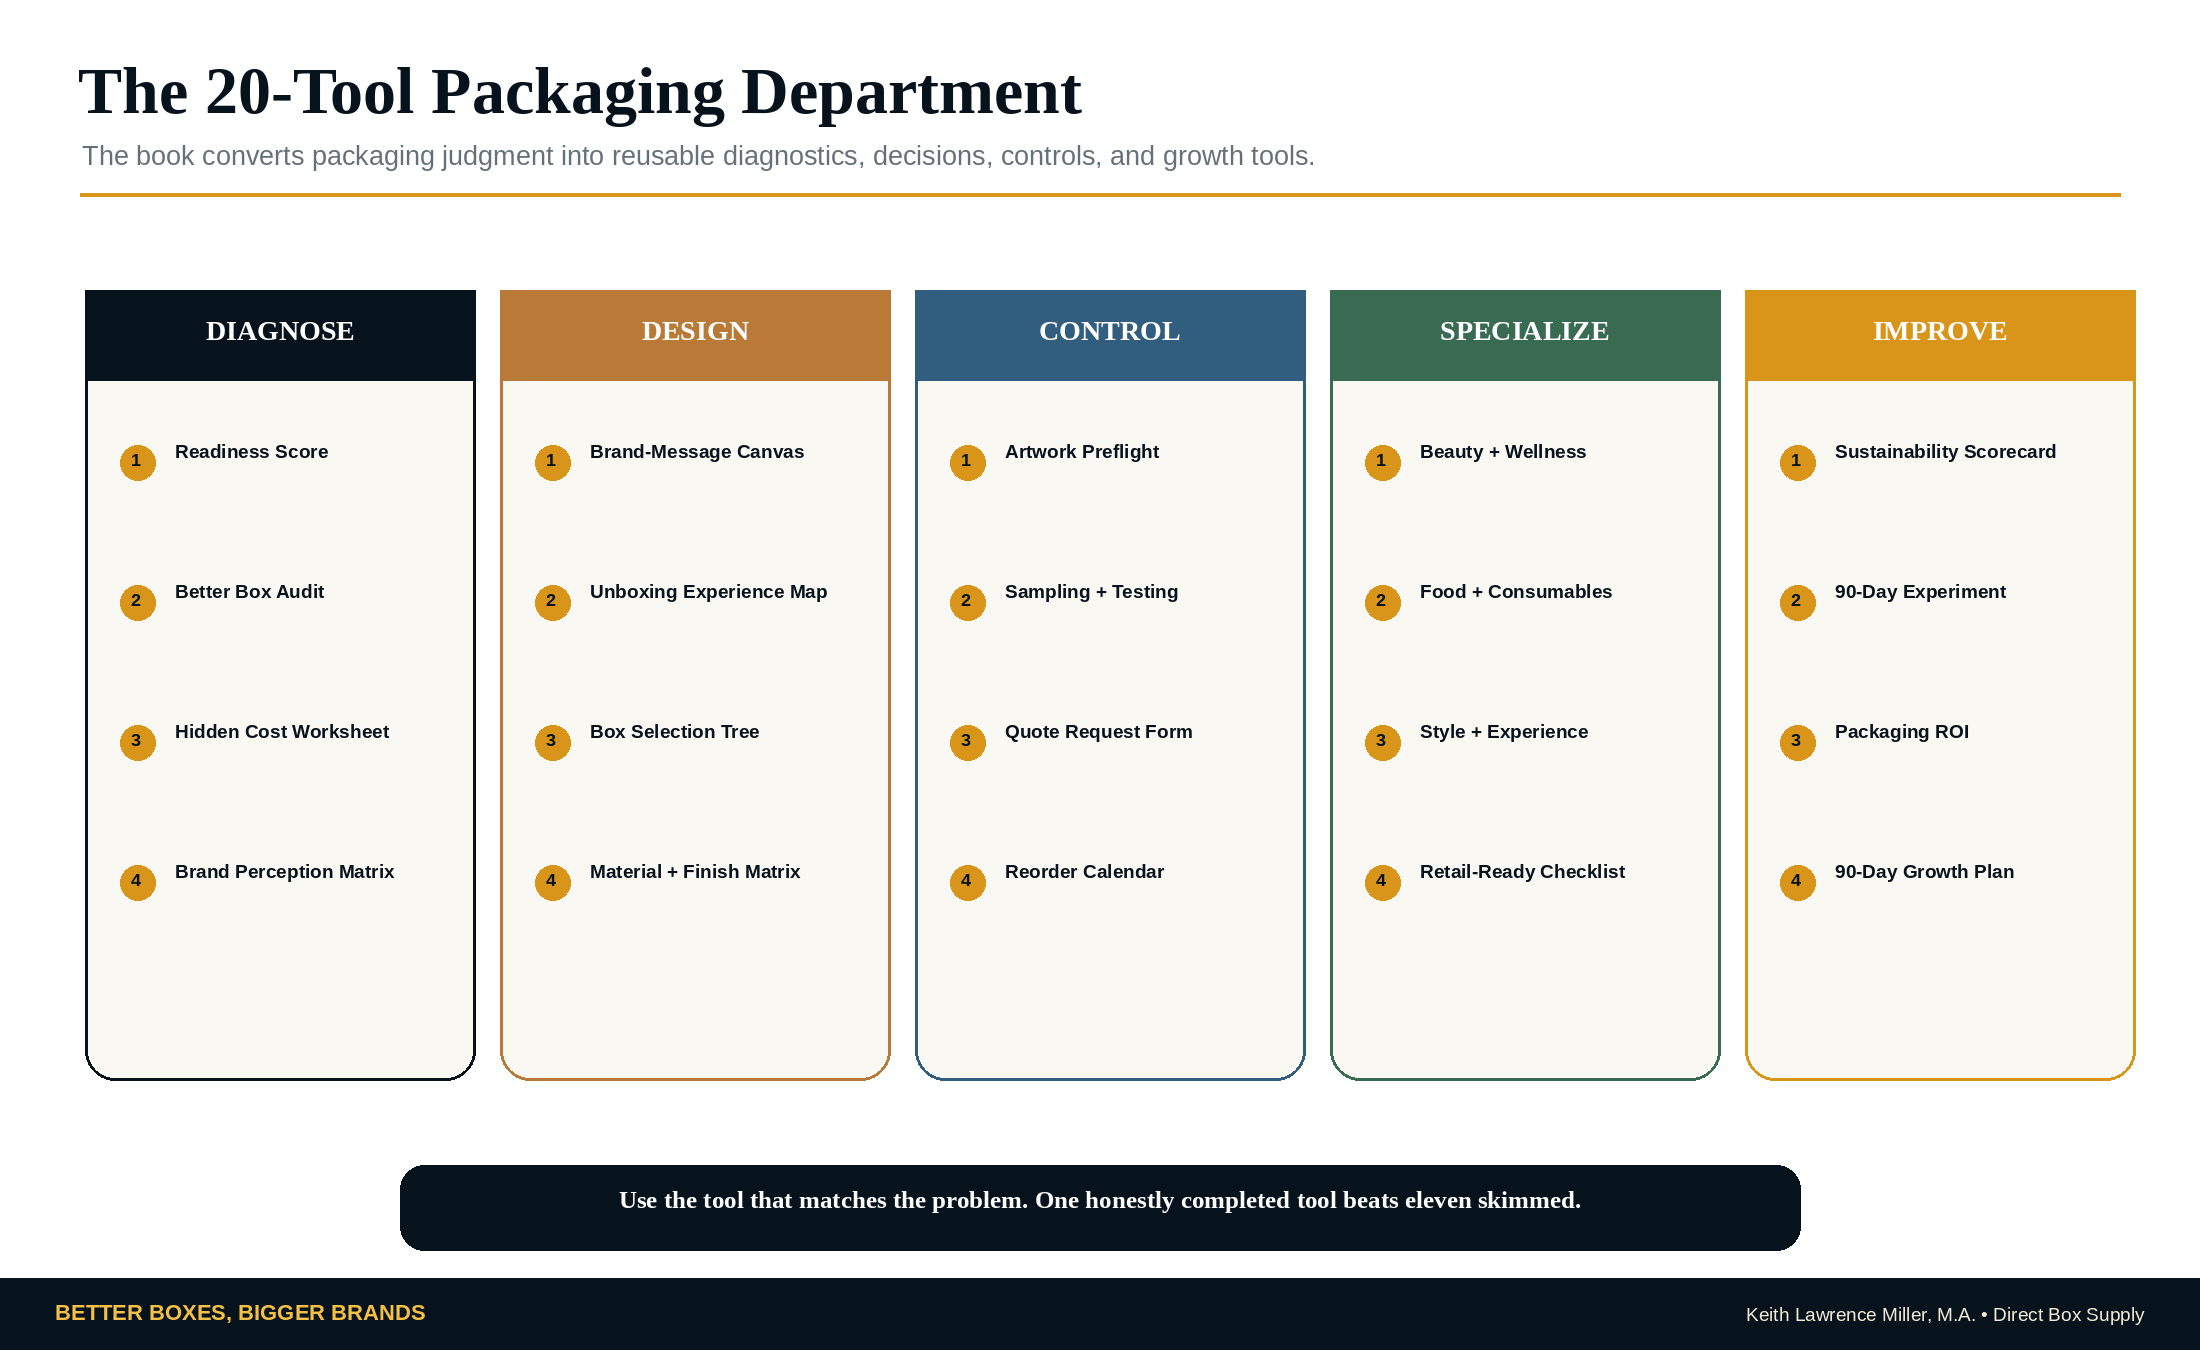
Task: Select the IMPROVE column header
Action: coord(1940,335)
